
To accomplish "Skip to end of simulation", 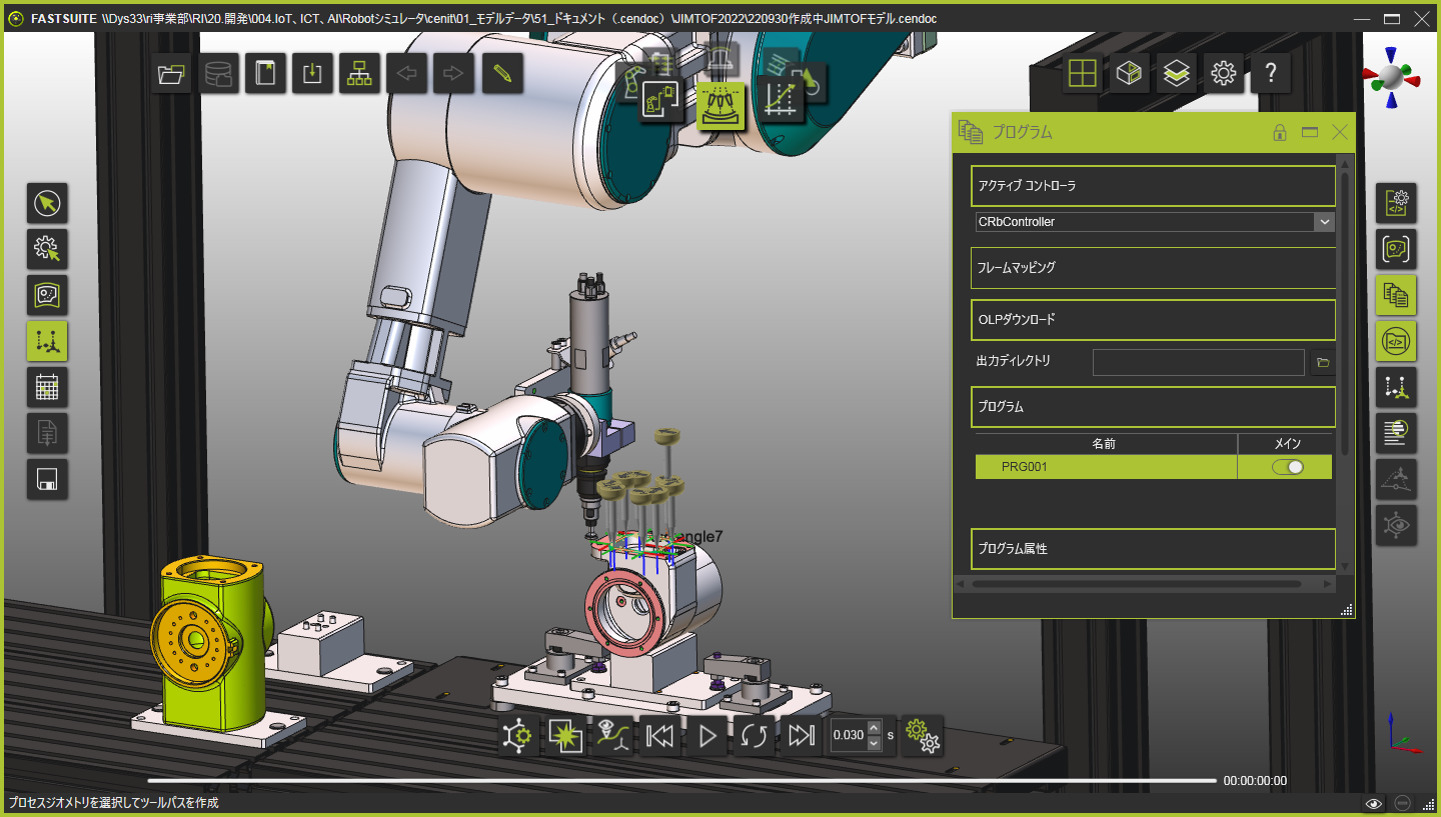I will pyautogui.click(x=801, y=736).
